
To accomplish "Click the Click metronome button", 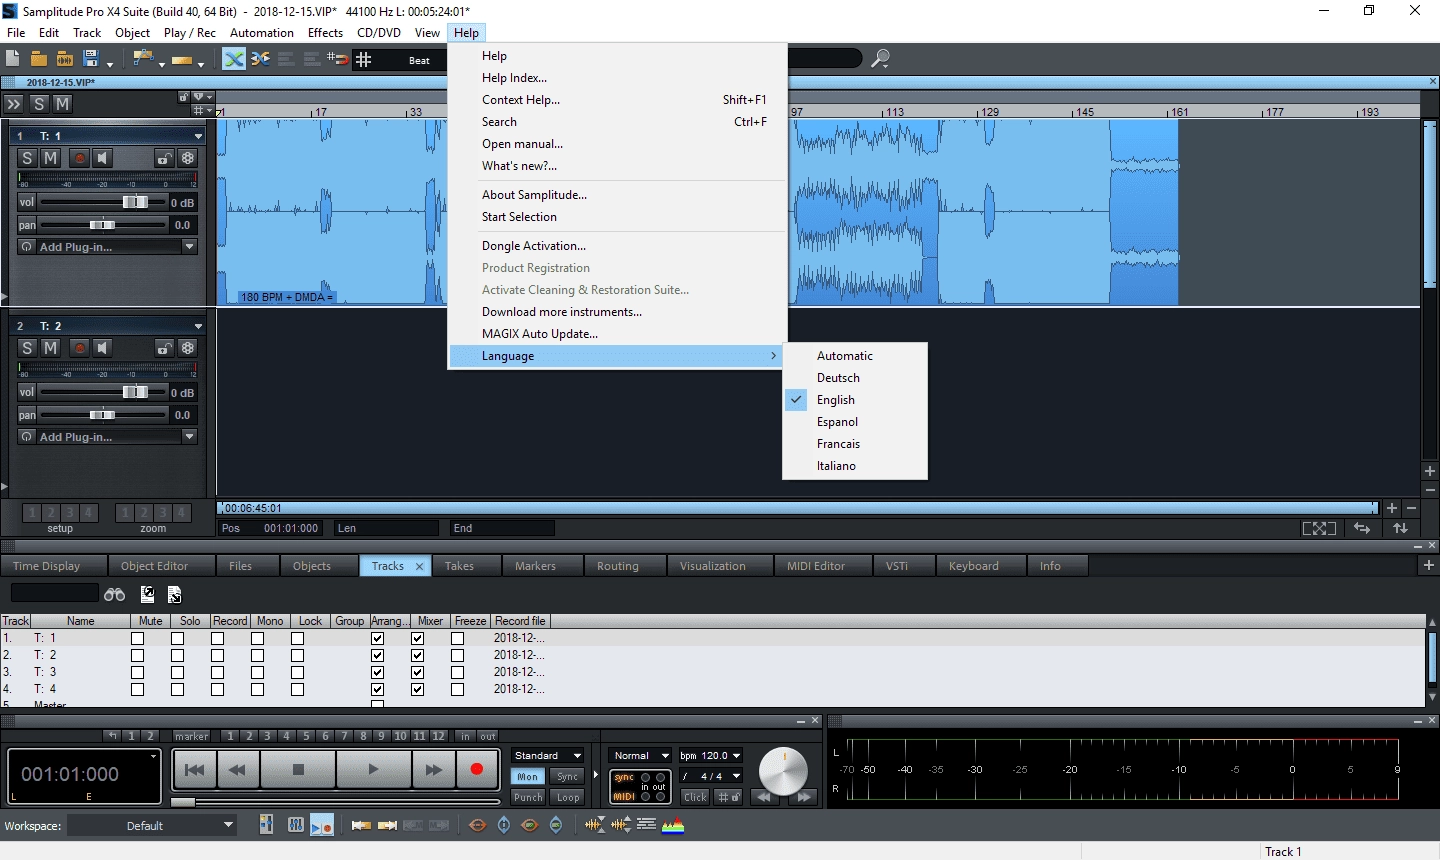I will pyautogui.click(x=695, y=797).
